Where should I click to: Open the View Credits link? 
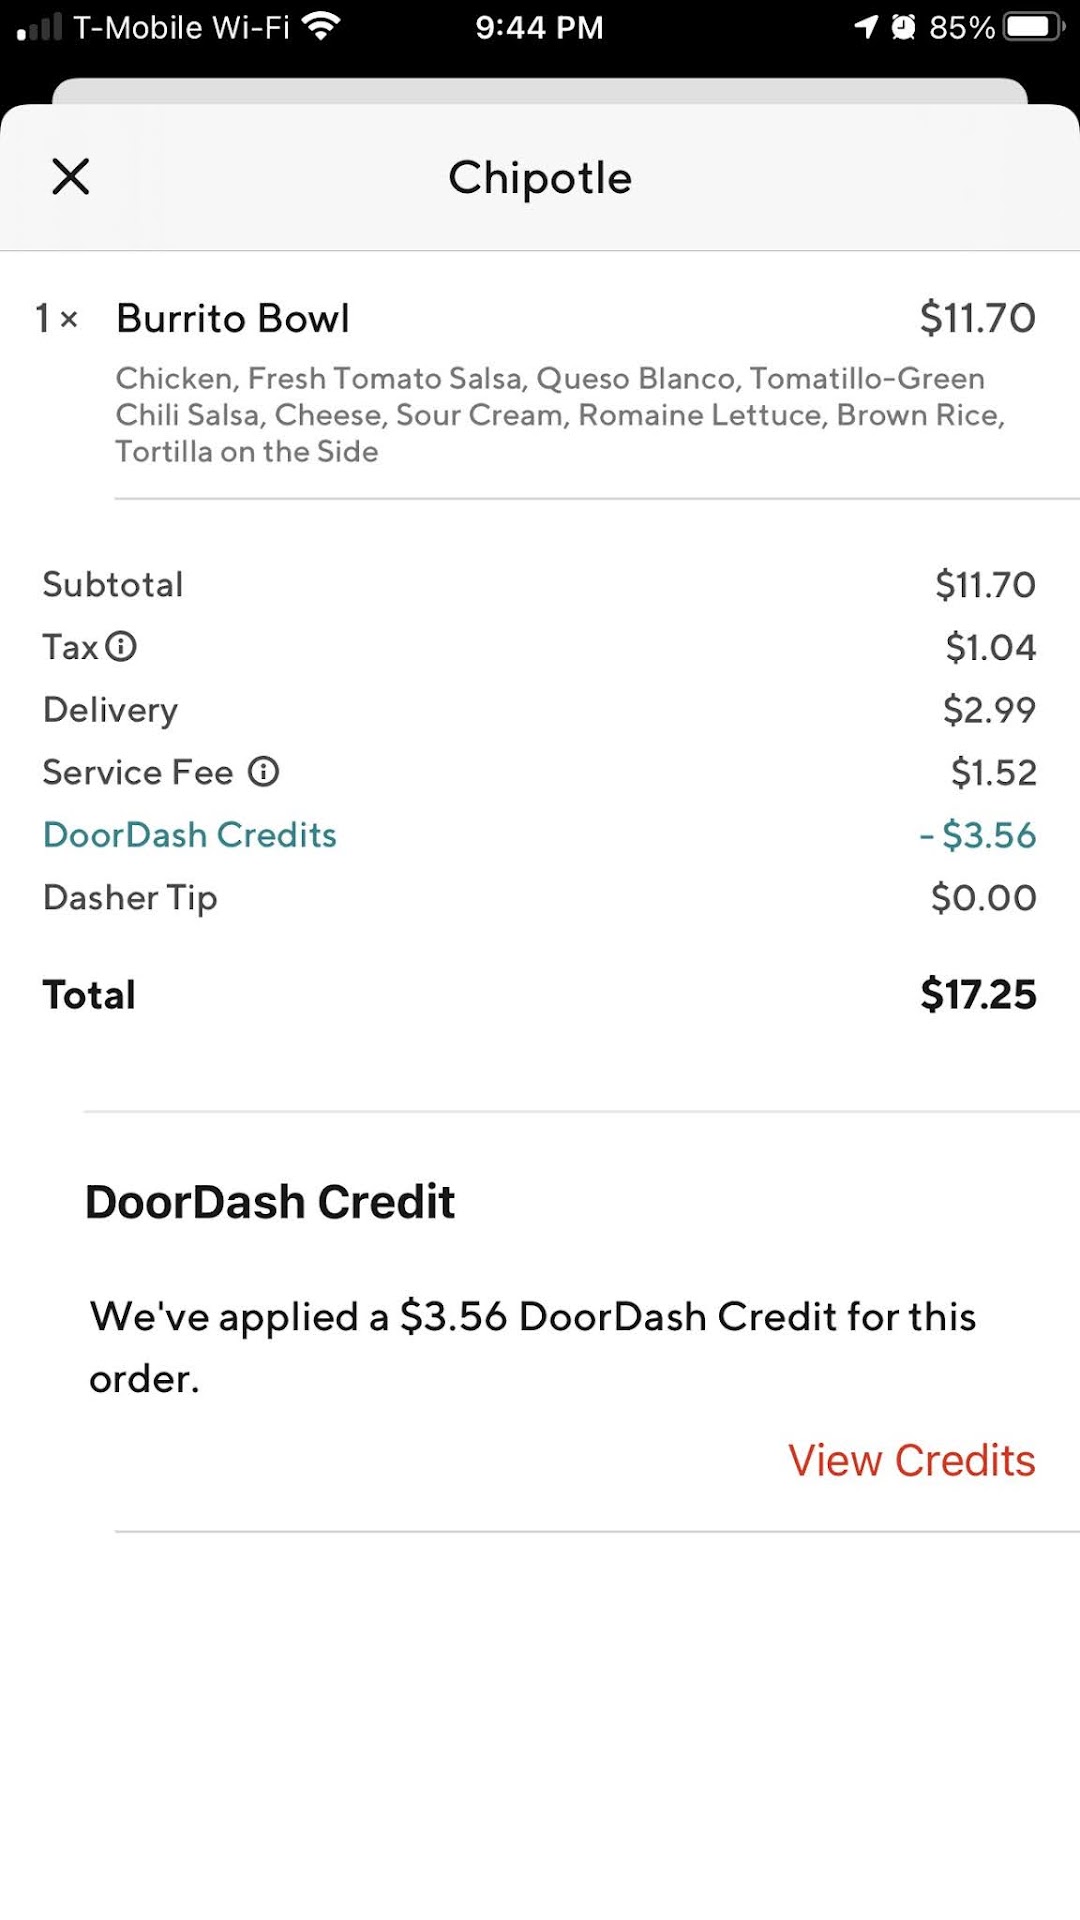pyautogui.click(x=911, y=1460)
